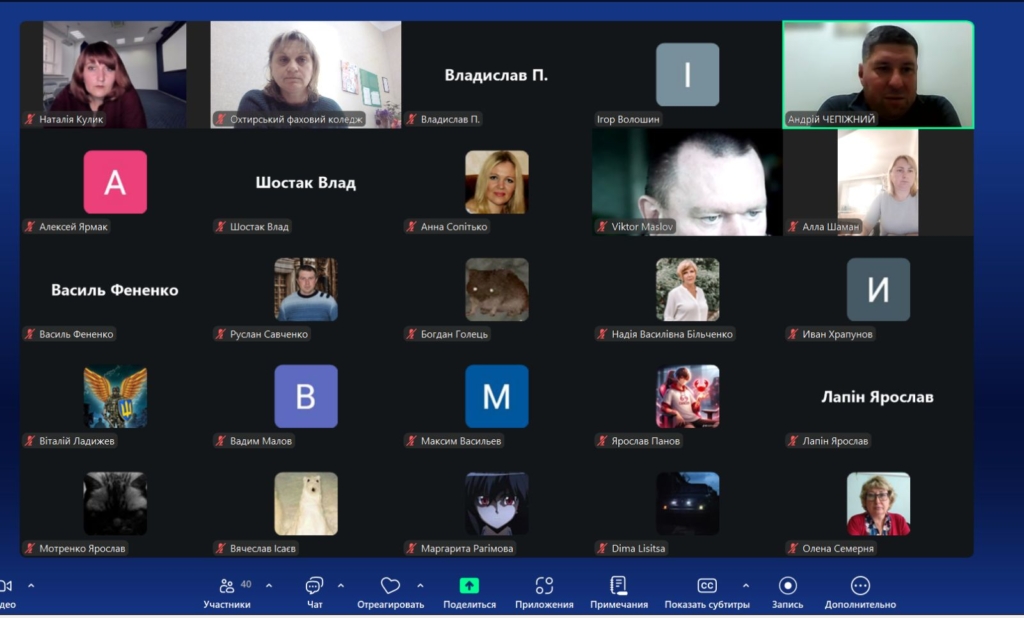Expand the chevron next to Отреагировать
Viewport: 1024px width, 618px height.
click(420, 585)
